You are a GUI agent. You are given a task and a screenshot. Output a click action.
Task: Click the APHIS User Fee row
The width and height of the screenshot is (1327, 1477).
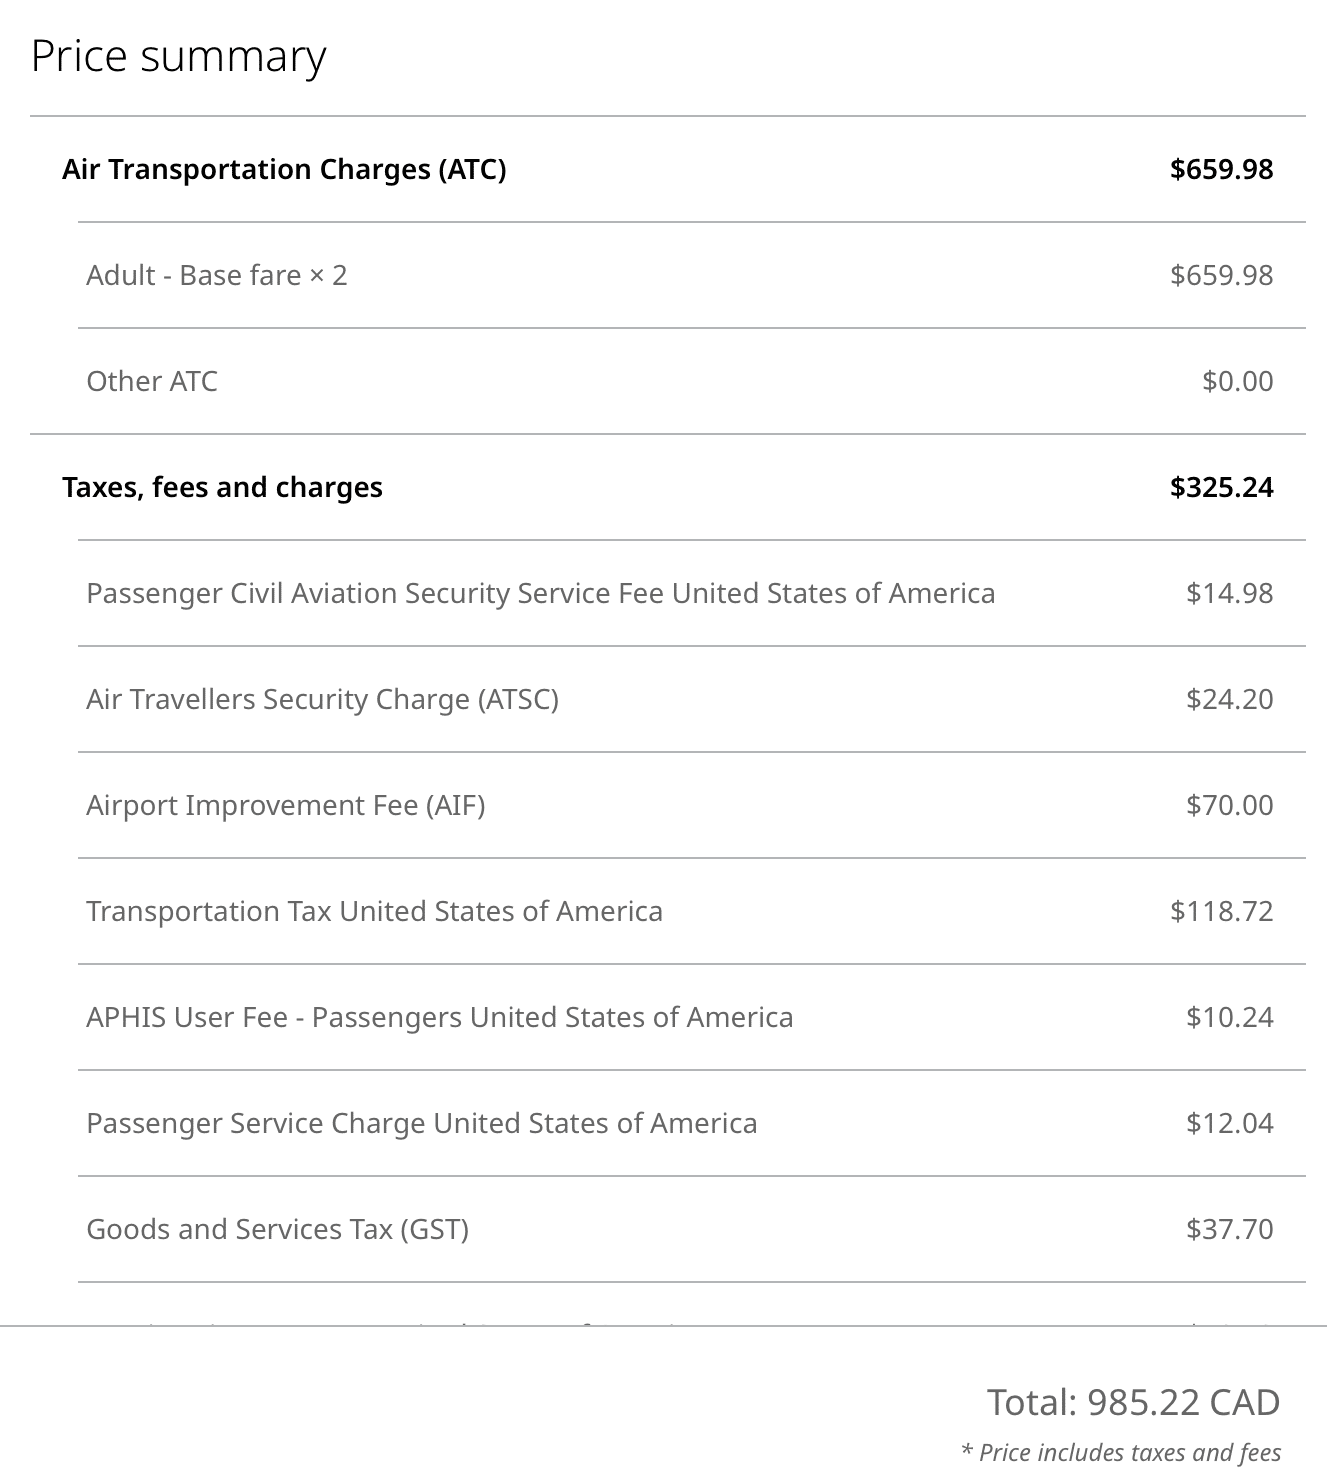pyautogui.click(x=439, y=1017)
